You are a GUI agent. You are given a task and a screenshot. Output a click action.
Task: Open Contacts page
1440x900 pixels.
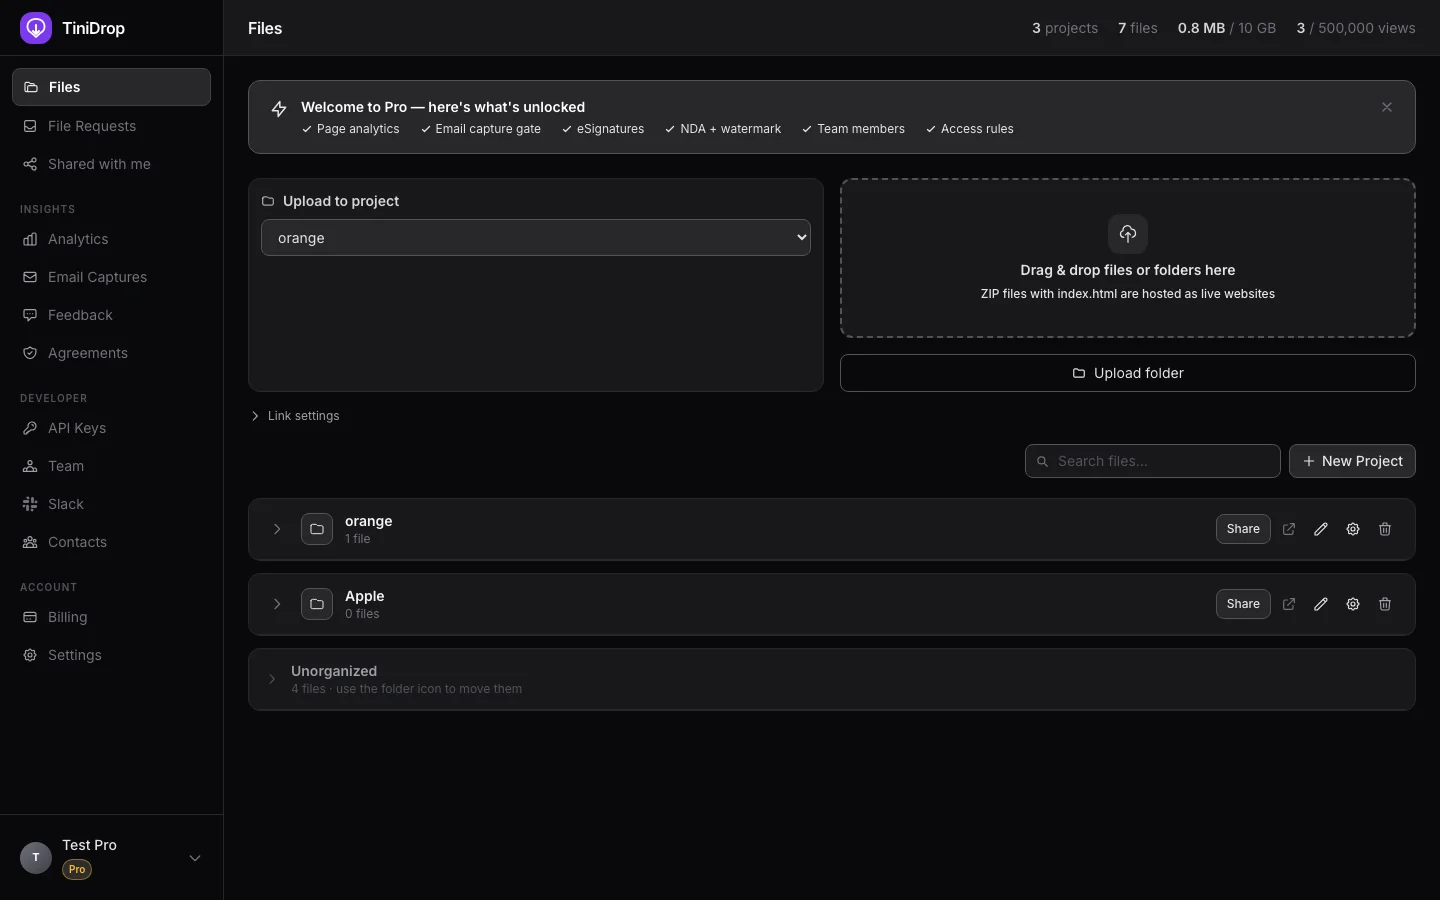tap(111, 542)
